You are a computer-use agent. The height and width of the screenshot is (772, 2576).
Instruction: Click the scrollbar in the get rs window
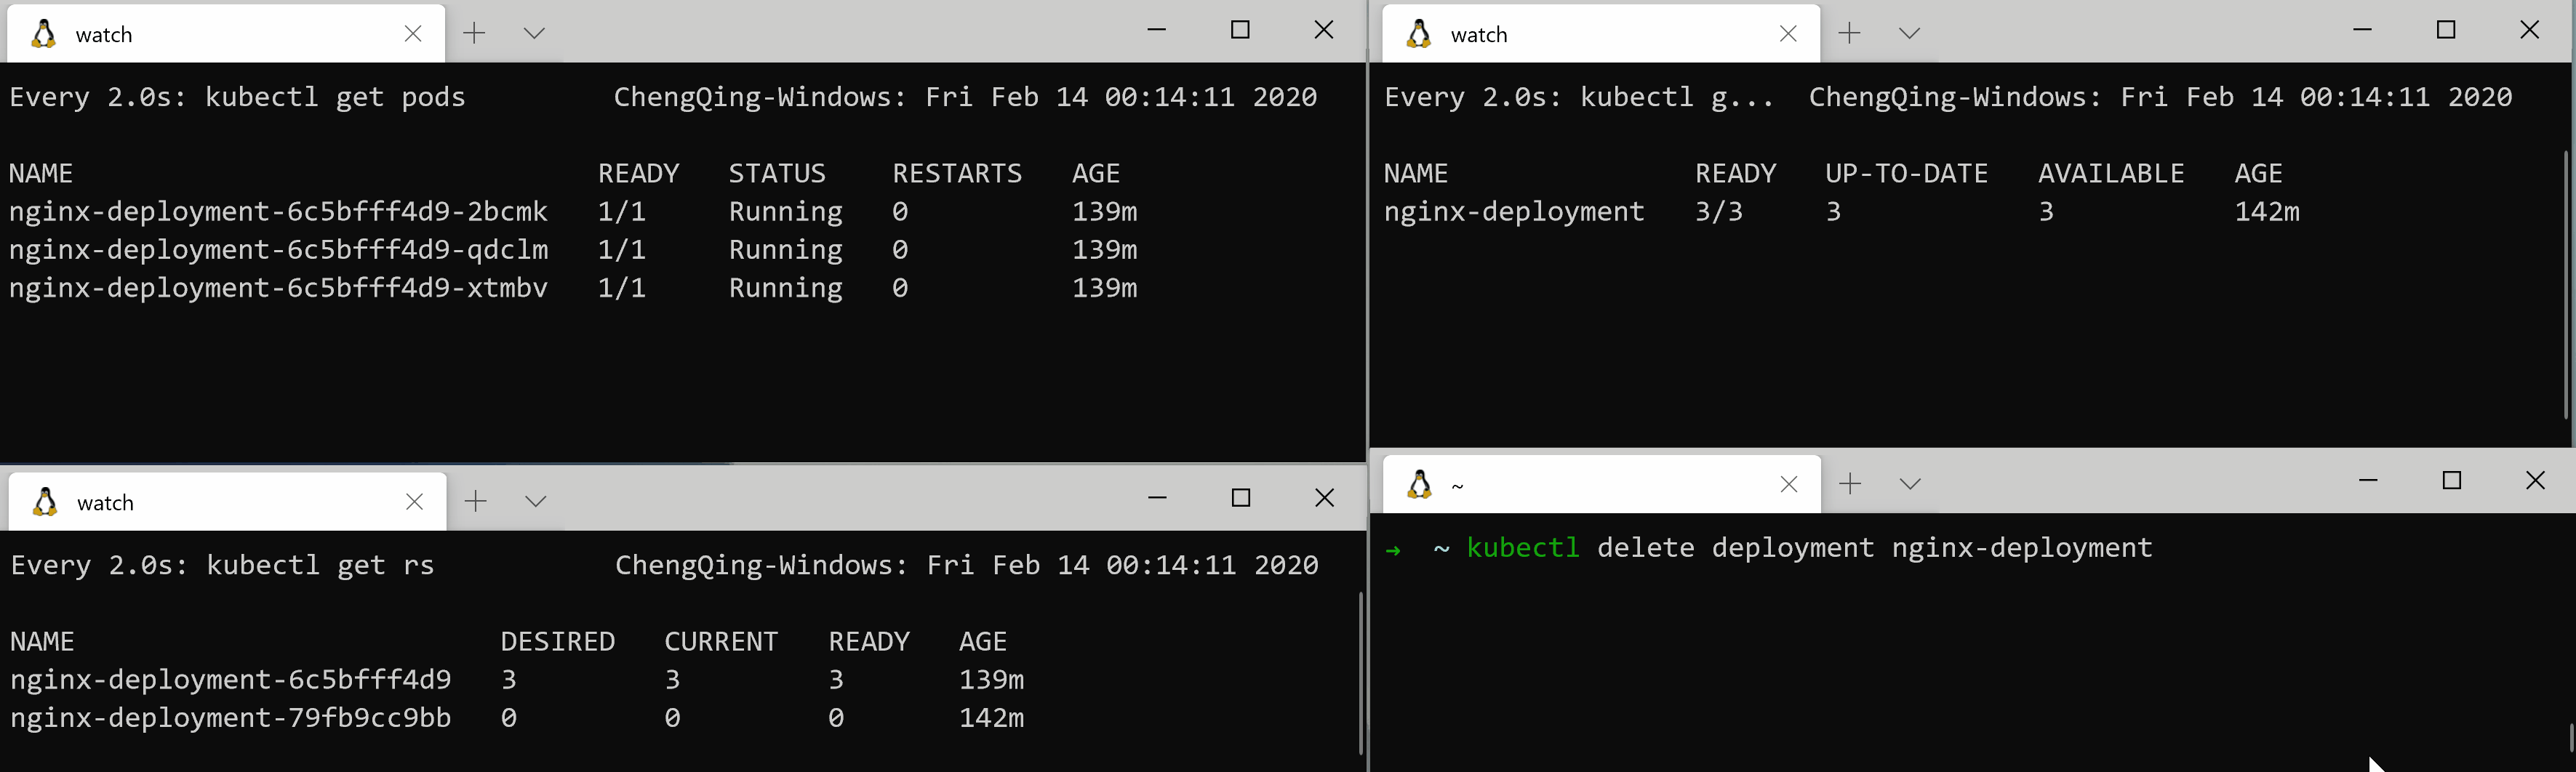point(1360,672)
